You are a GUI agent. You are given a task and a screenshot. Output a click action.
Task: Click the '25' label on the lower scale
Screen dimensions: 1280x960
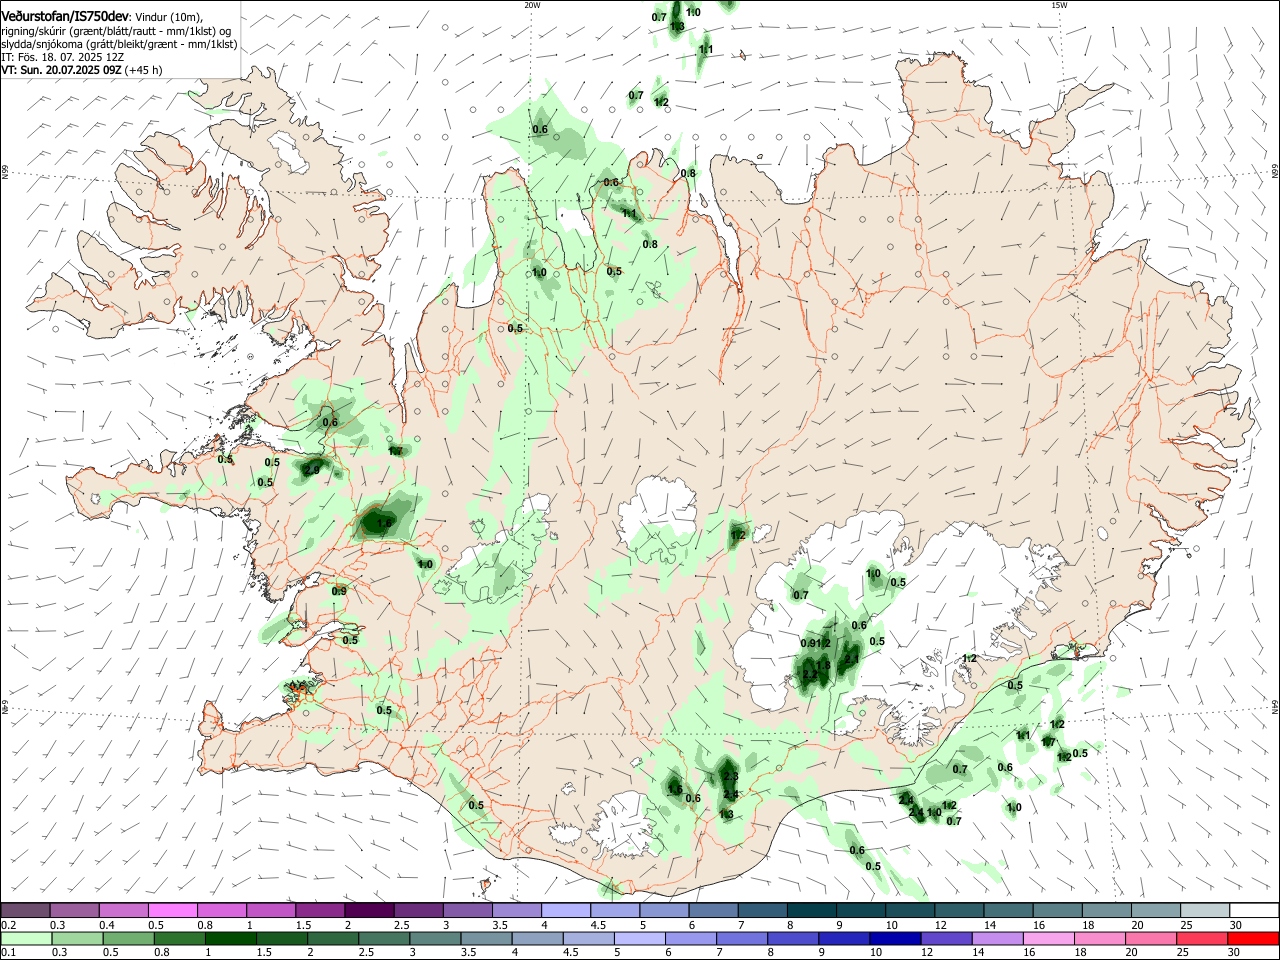pos(1184,953)
